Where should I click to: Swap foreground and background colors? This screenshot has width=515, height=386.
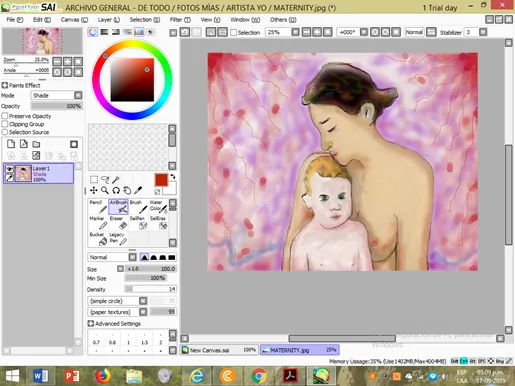173,177
